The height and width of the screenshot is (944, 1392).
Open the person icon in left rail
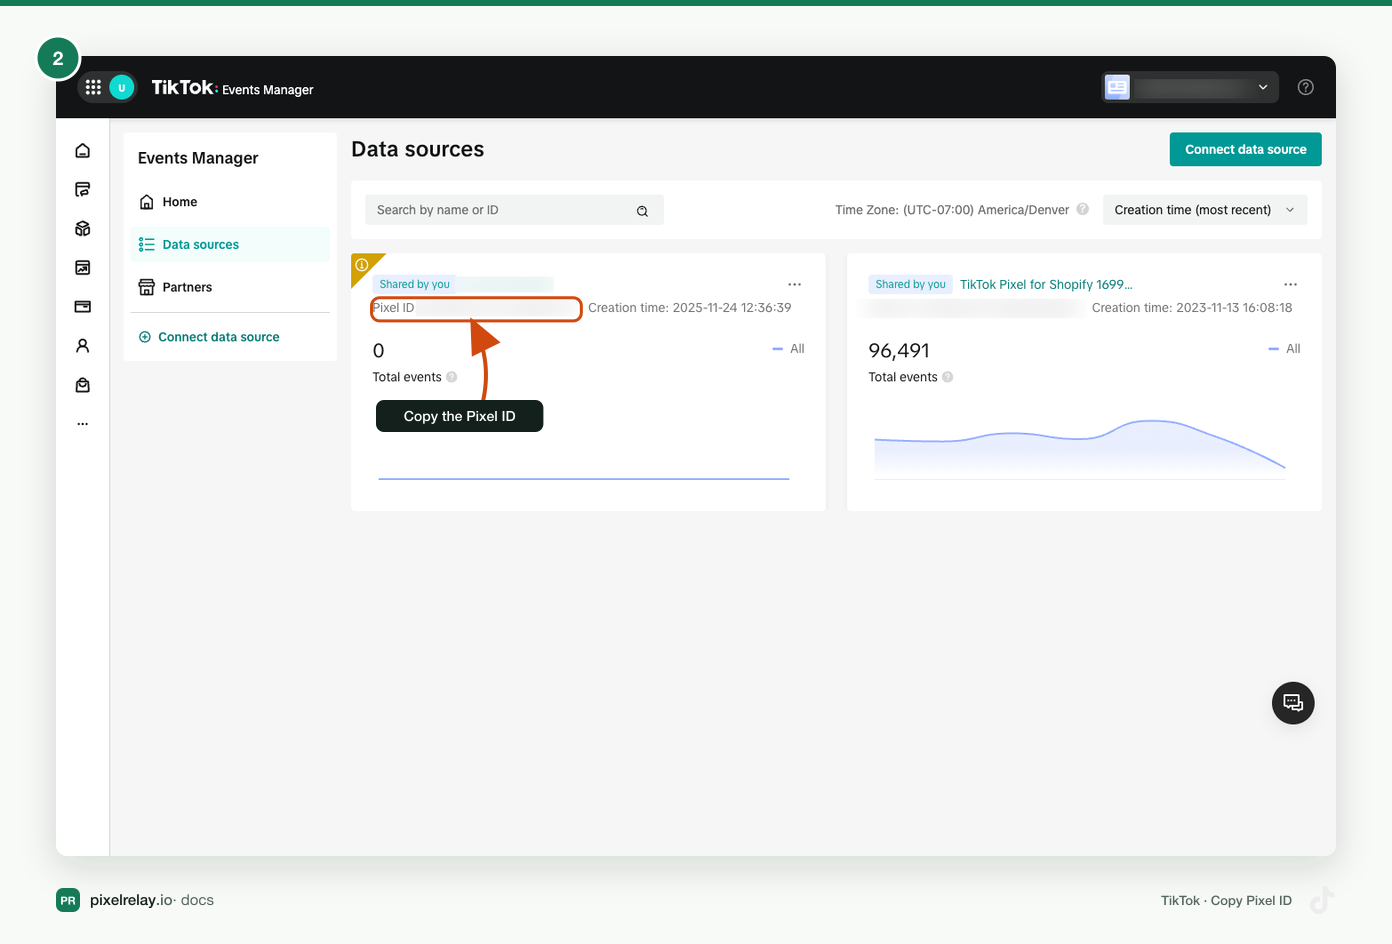(83, 346)
